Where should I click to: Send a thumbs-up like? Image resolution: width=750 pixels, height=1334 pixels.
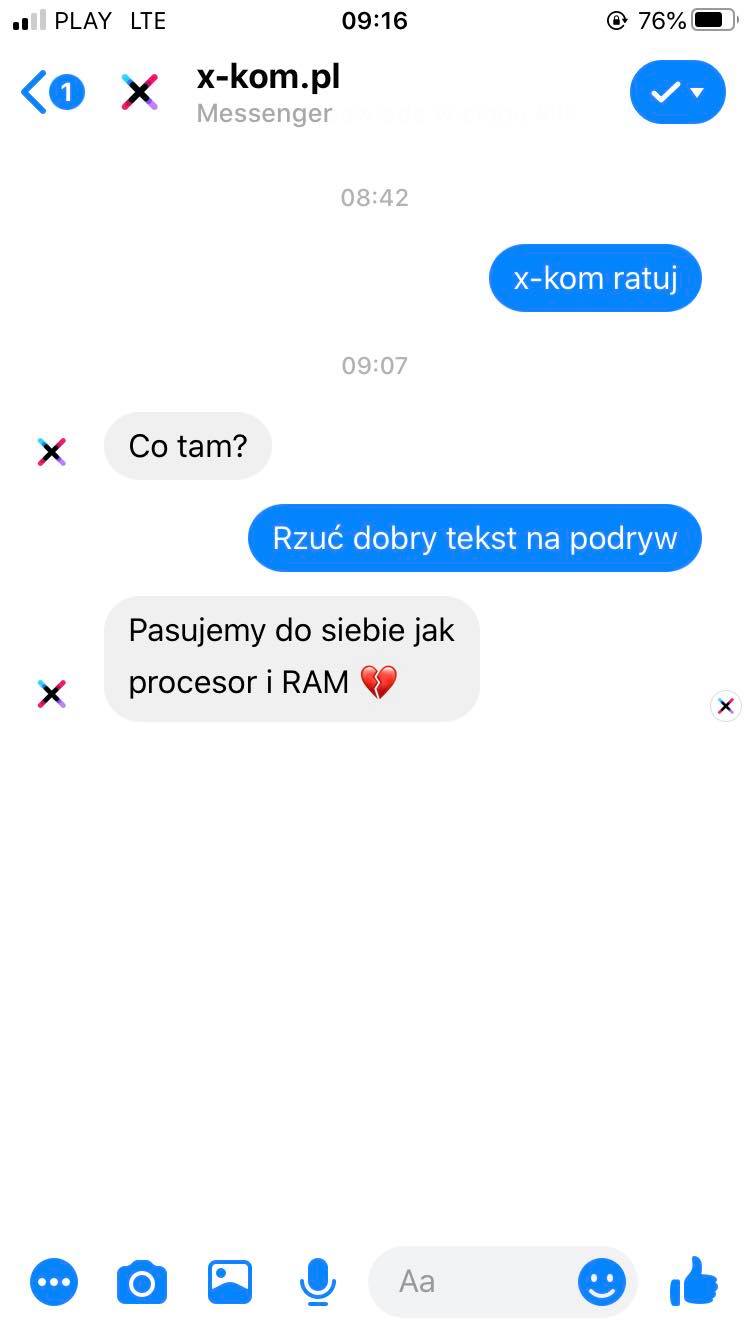(x=694, y=1280)
